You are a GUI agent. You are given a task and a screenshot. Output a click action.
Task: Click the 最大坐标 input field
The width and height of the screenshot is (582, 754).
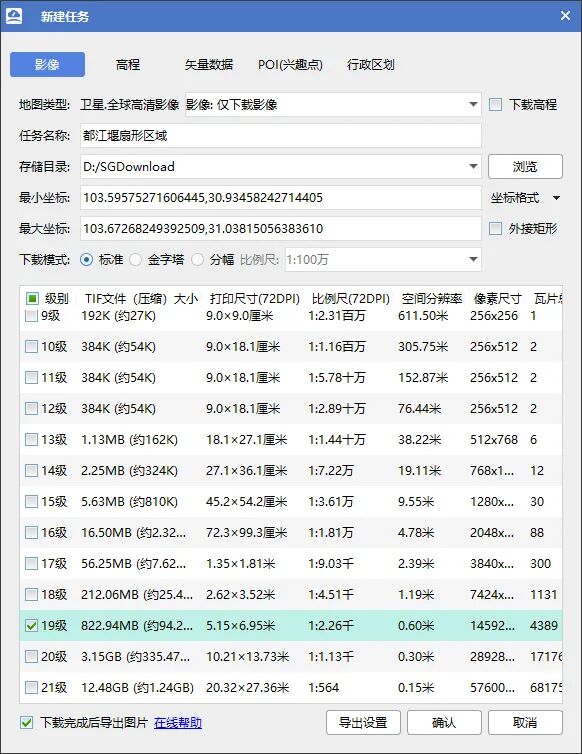click(281, 228)
